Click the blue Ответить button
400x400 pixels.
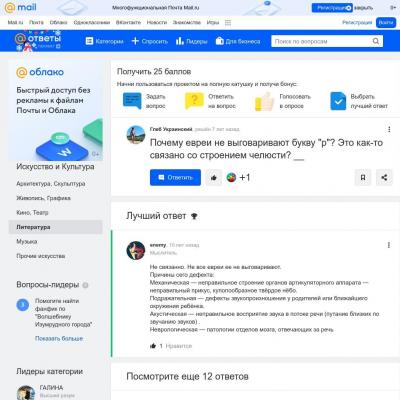[x=175, y=178]
